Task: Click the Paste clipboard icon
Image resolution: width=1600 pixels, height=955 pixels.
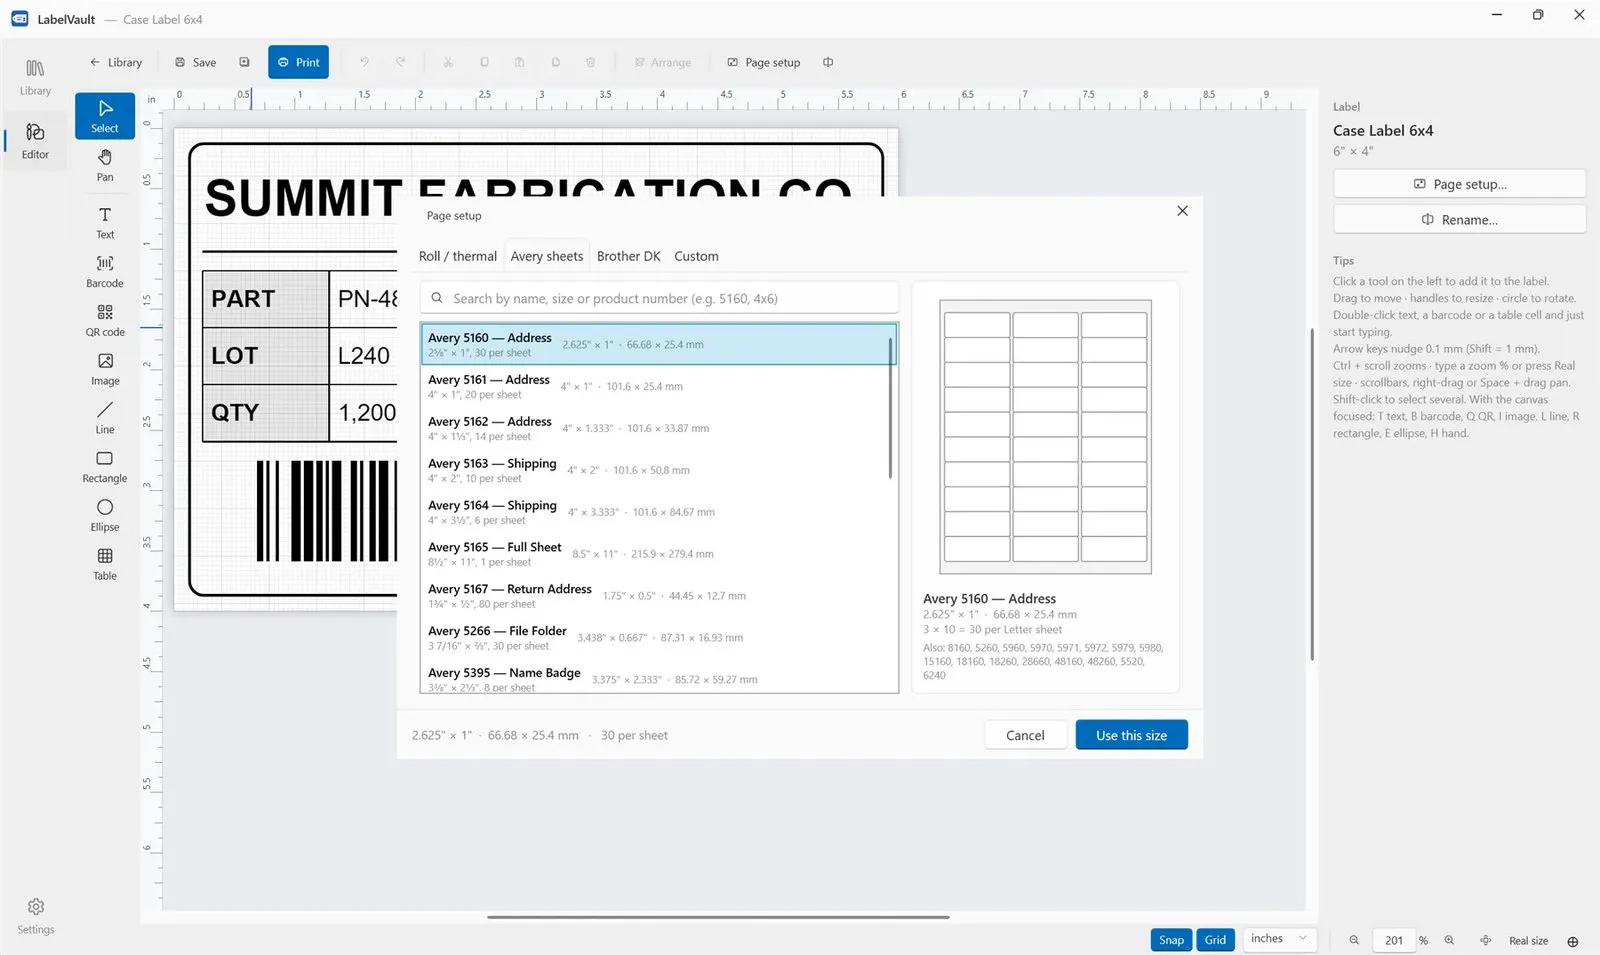Action: (519, 62)
